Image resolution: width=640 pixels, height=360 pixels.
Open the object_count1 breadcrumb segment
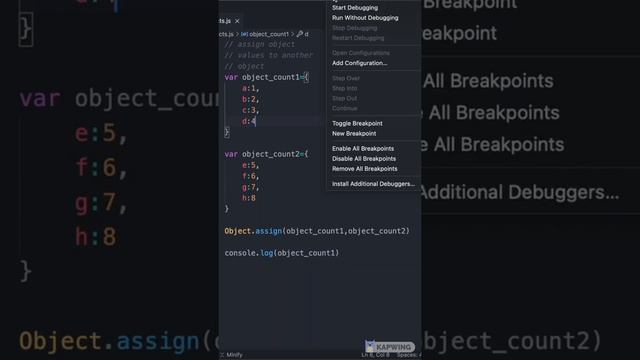(269, 34)
